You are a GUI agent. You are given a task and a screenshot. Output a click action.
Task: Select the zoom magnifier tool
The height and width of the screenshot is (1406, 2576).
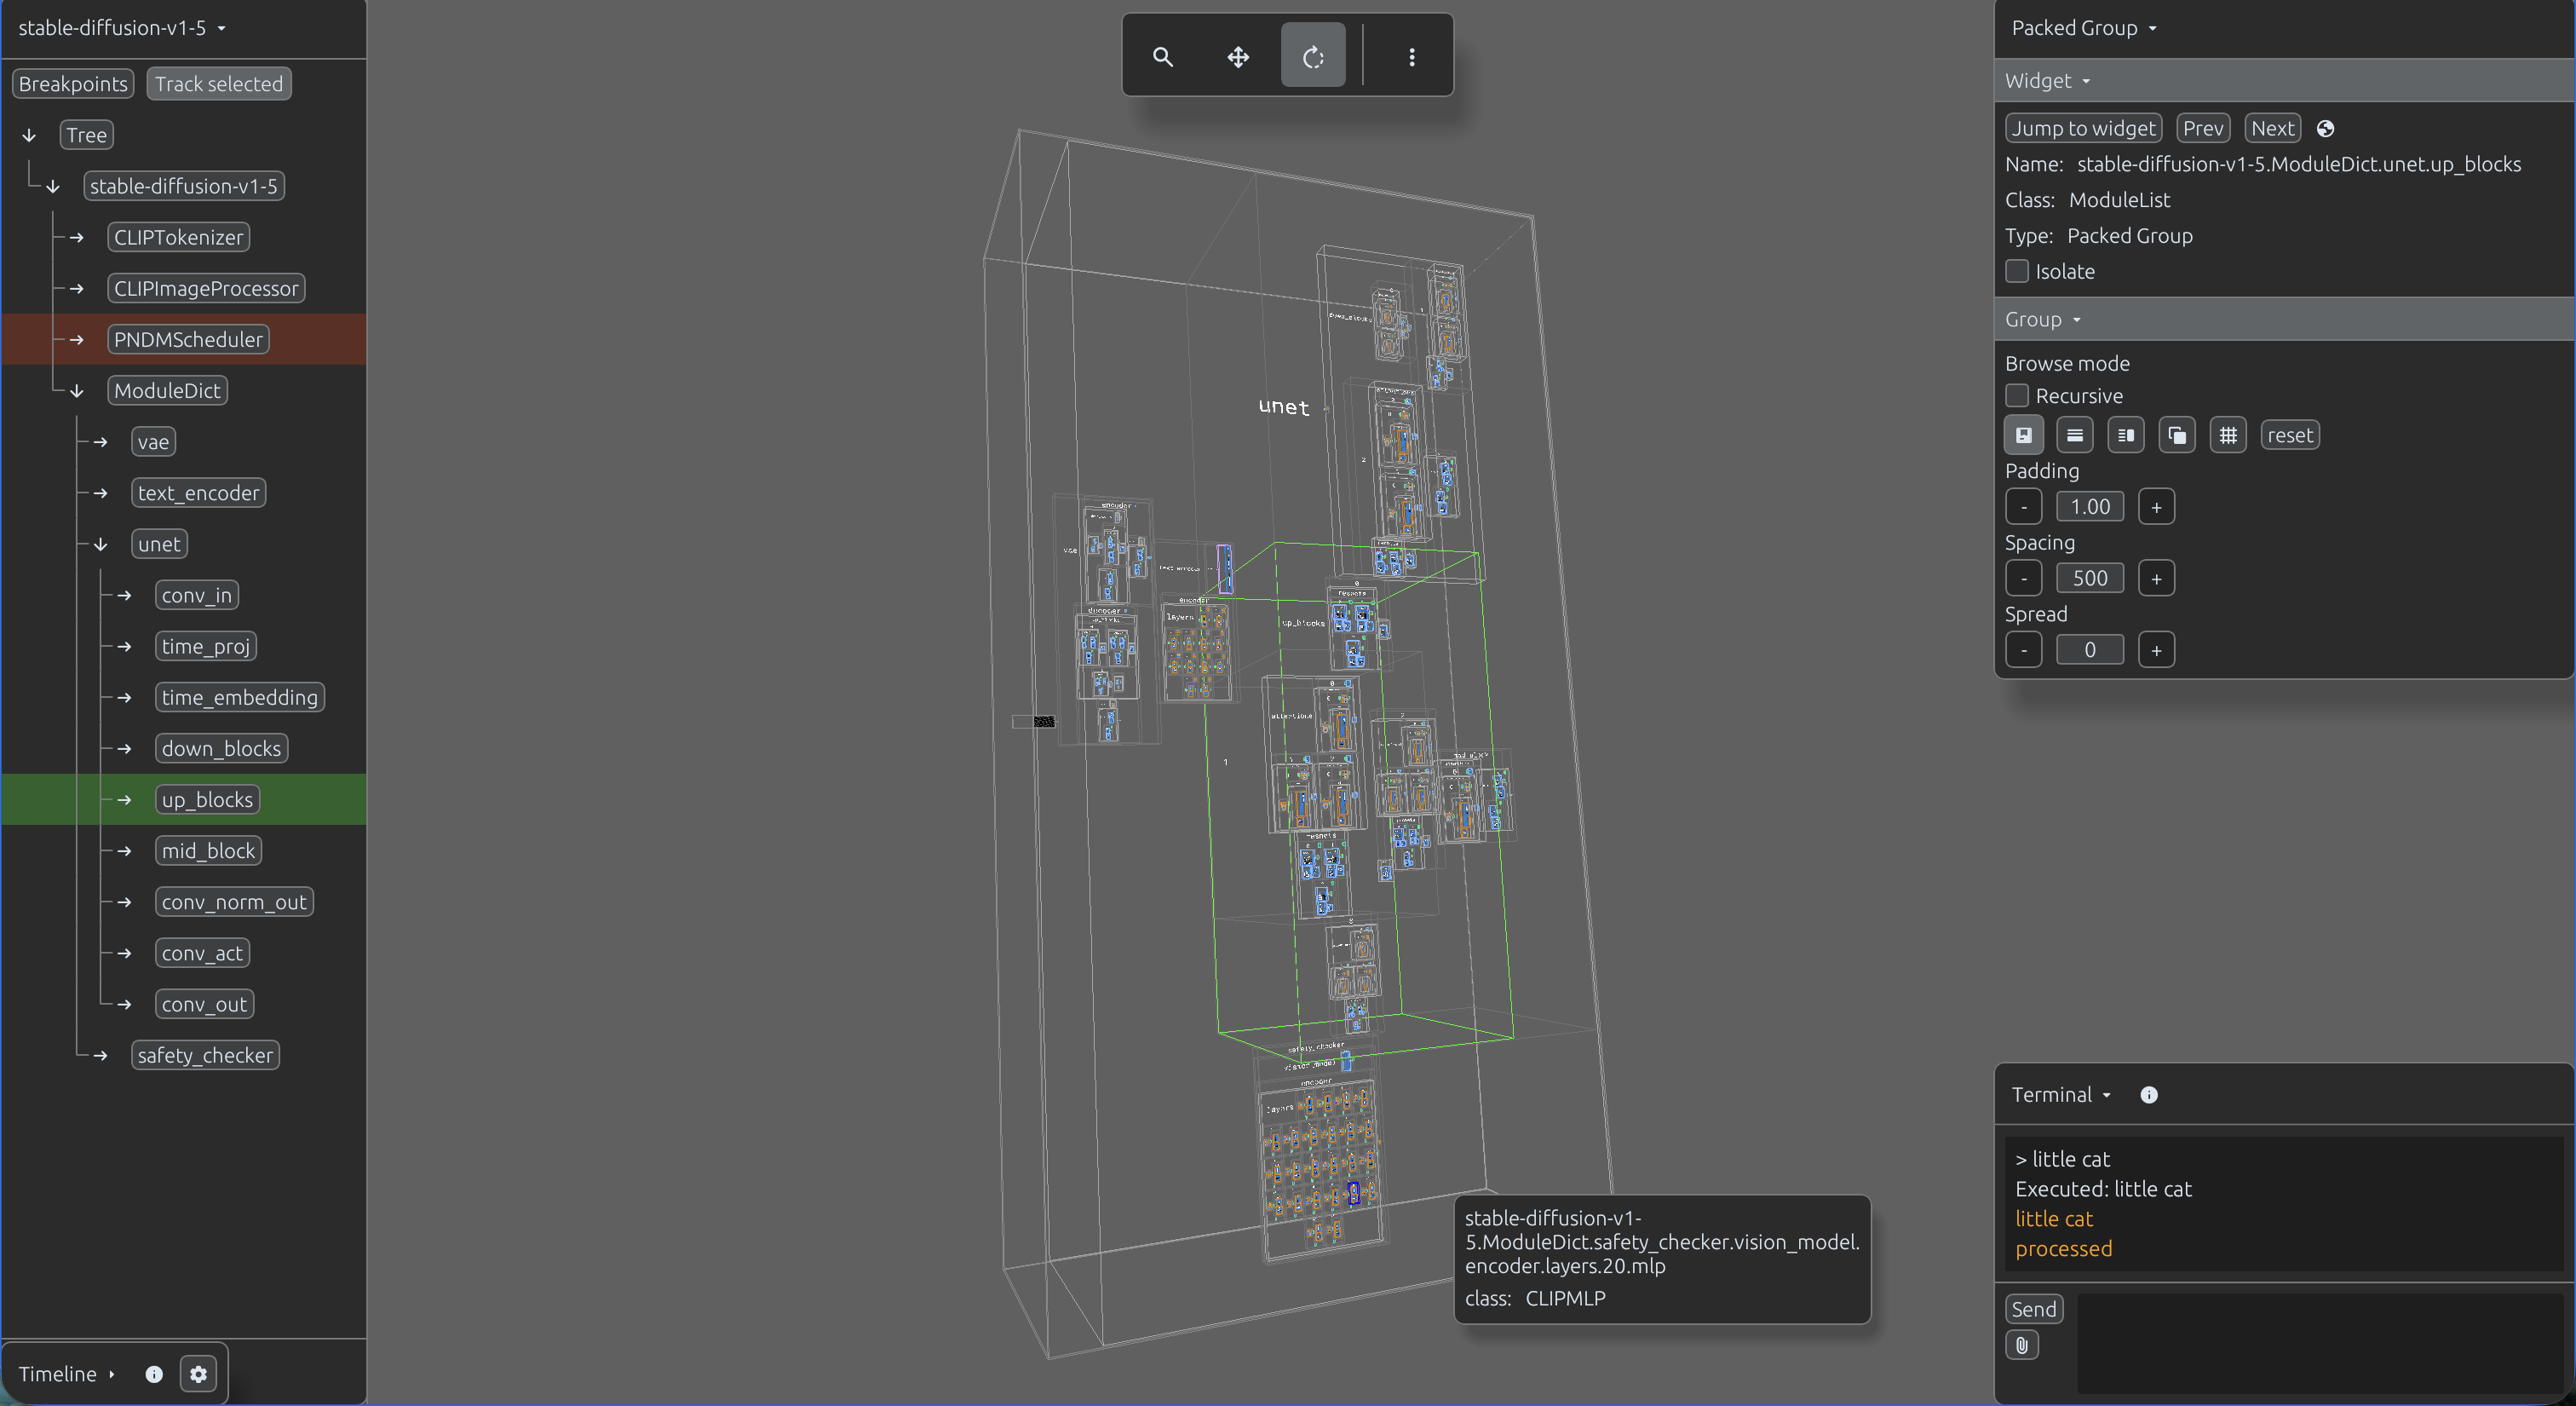click(x=1162, y=57)
